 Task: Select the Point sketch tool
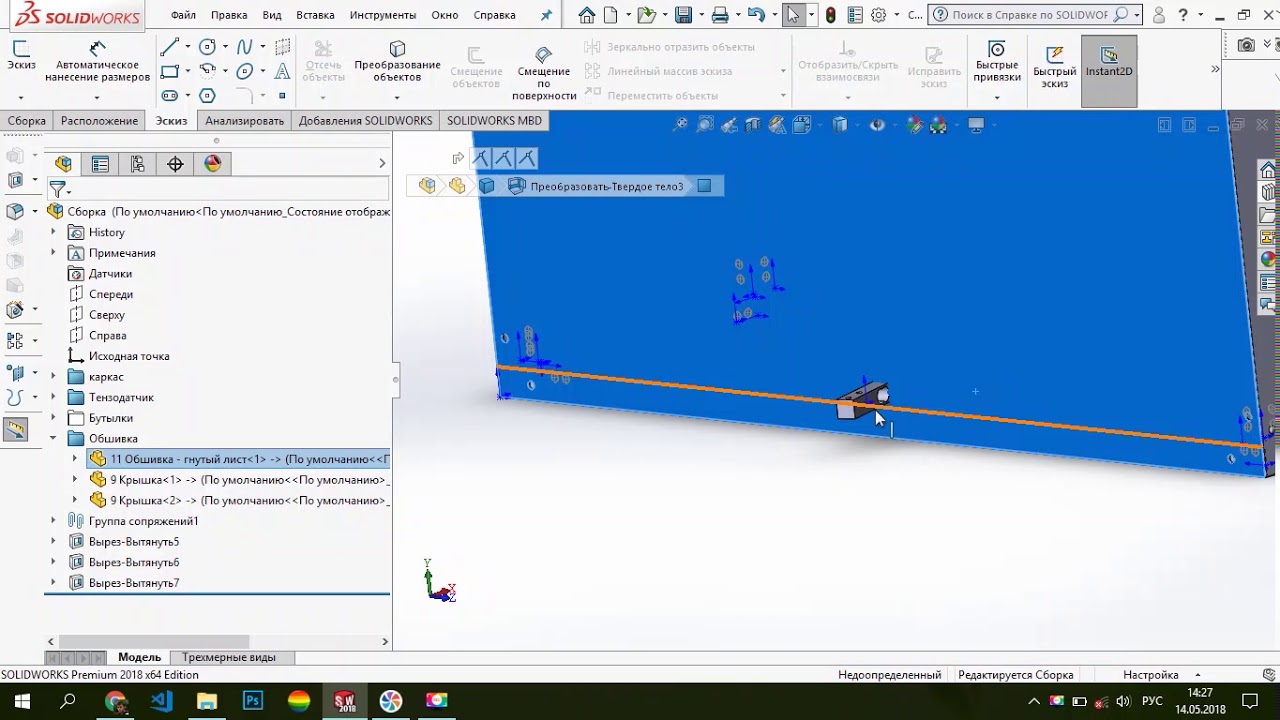pos(282,96)
